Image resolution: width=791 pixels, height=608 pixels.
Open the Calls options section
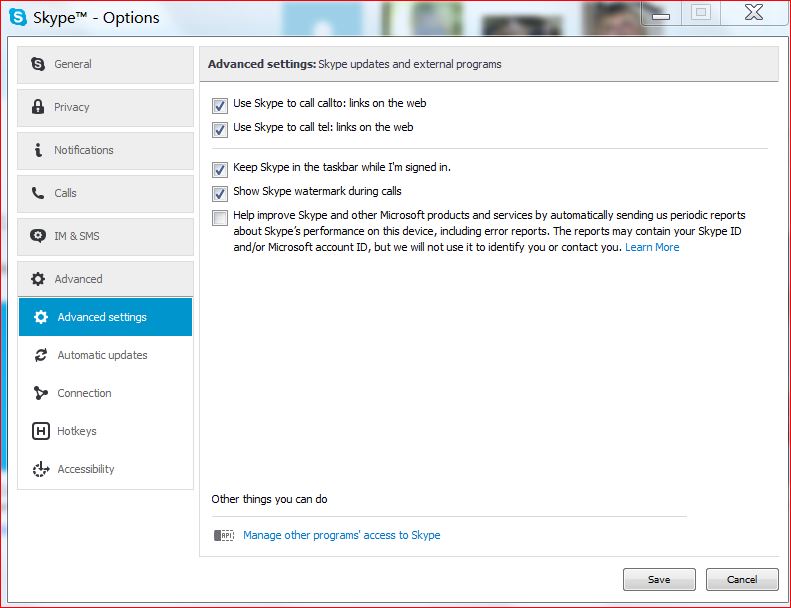click(x=105, y=193)
